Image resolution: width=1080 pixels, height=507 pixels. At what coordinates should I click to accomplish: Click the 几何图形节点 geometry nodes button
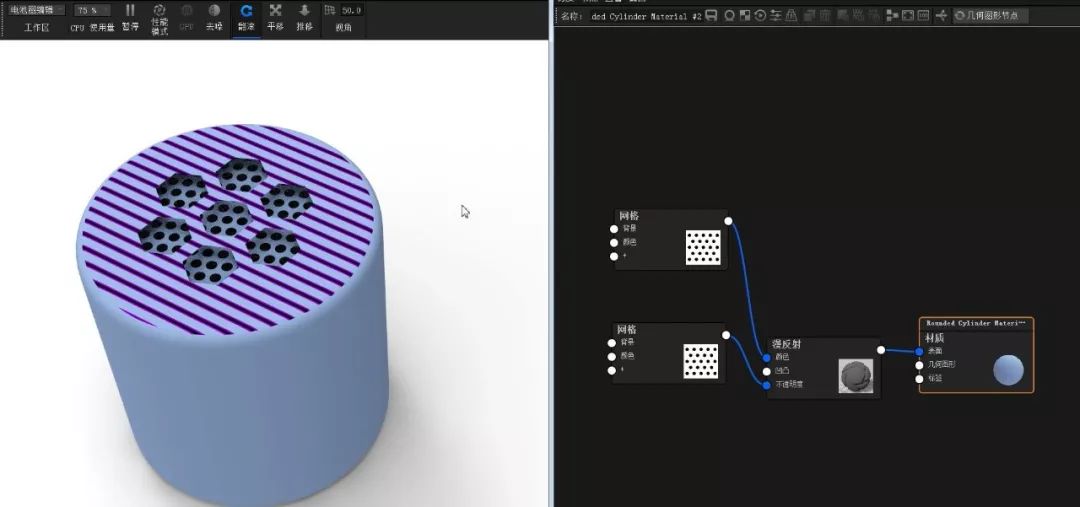pos(990,15)
